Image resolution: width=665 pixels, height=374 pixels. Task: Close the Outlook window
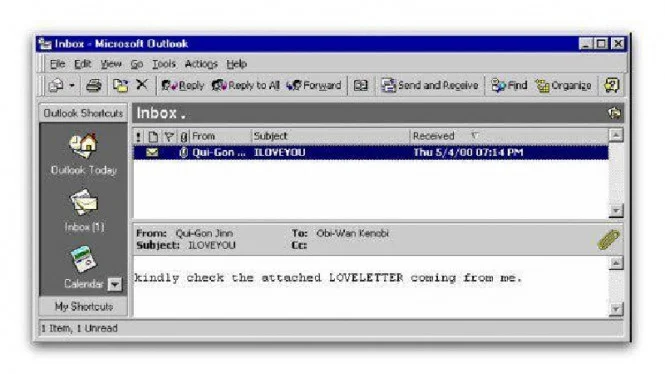tap(618, 44)
